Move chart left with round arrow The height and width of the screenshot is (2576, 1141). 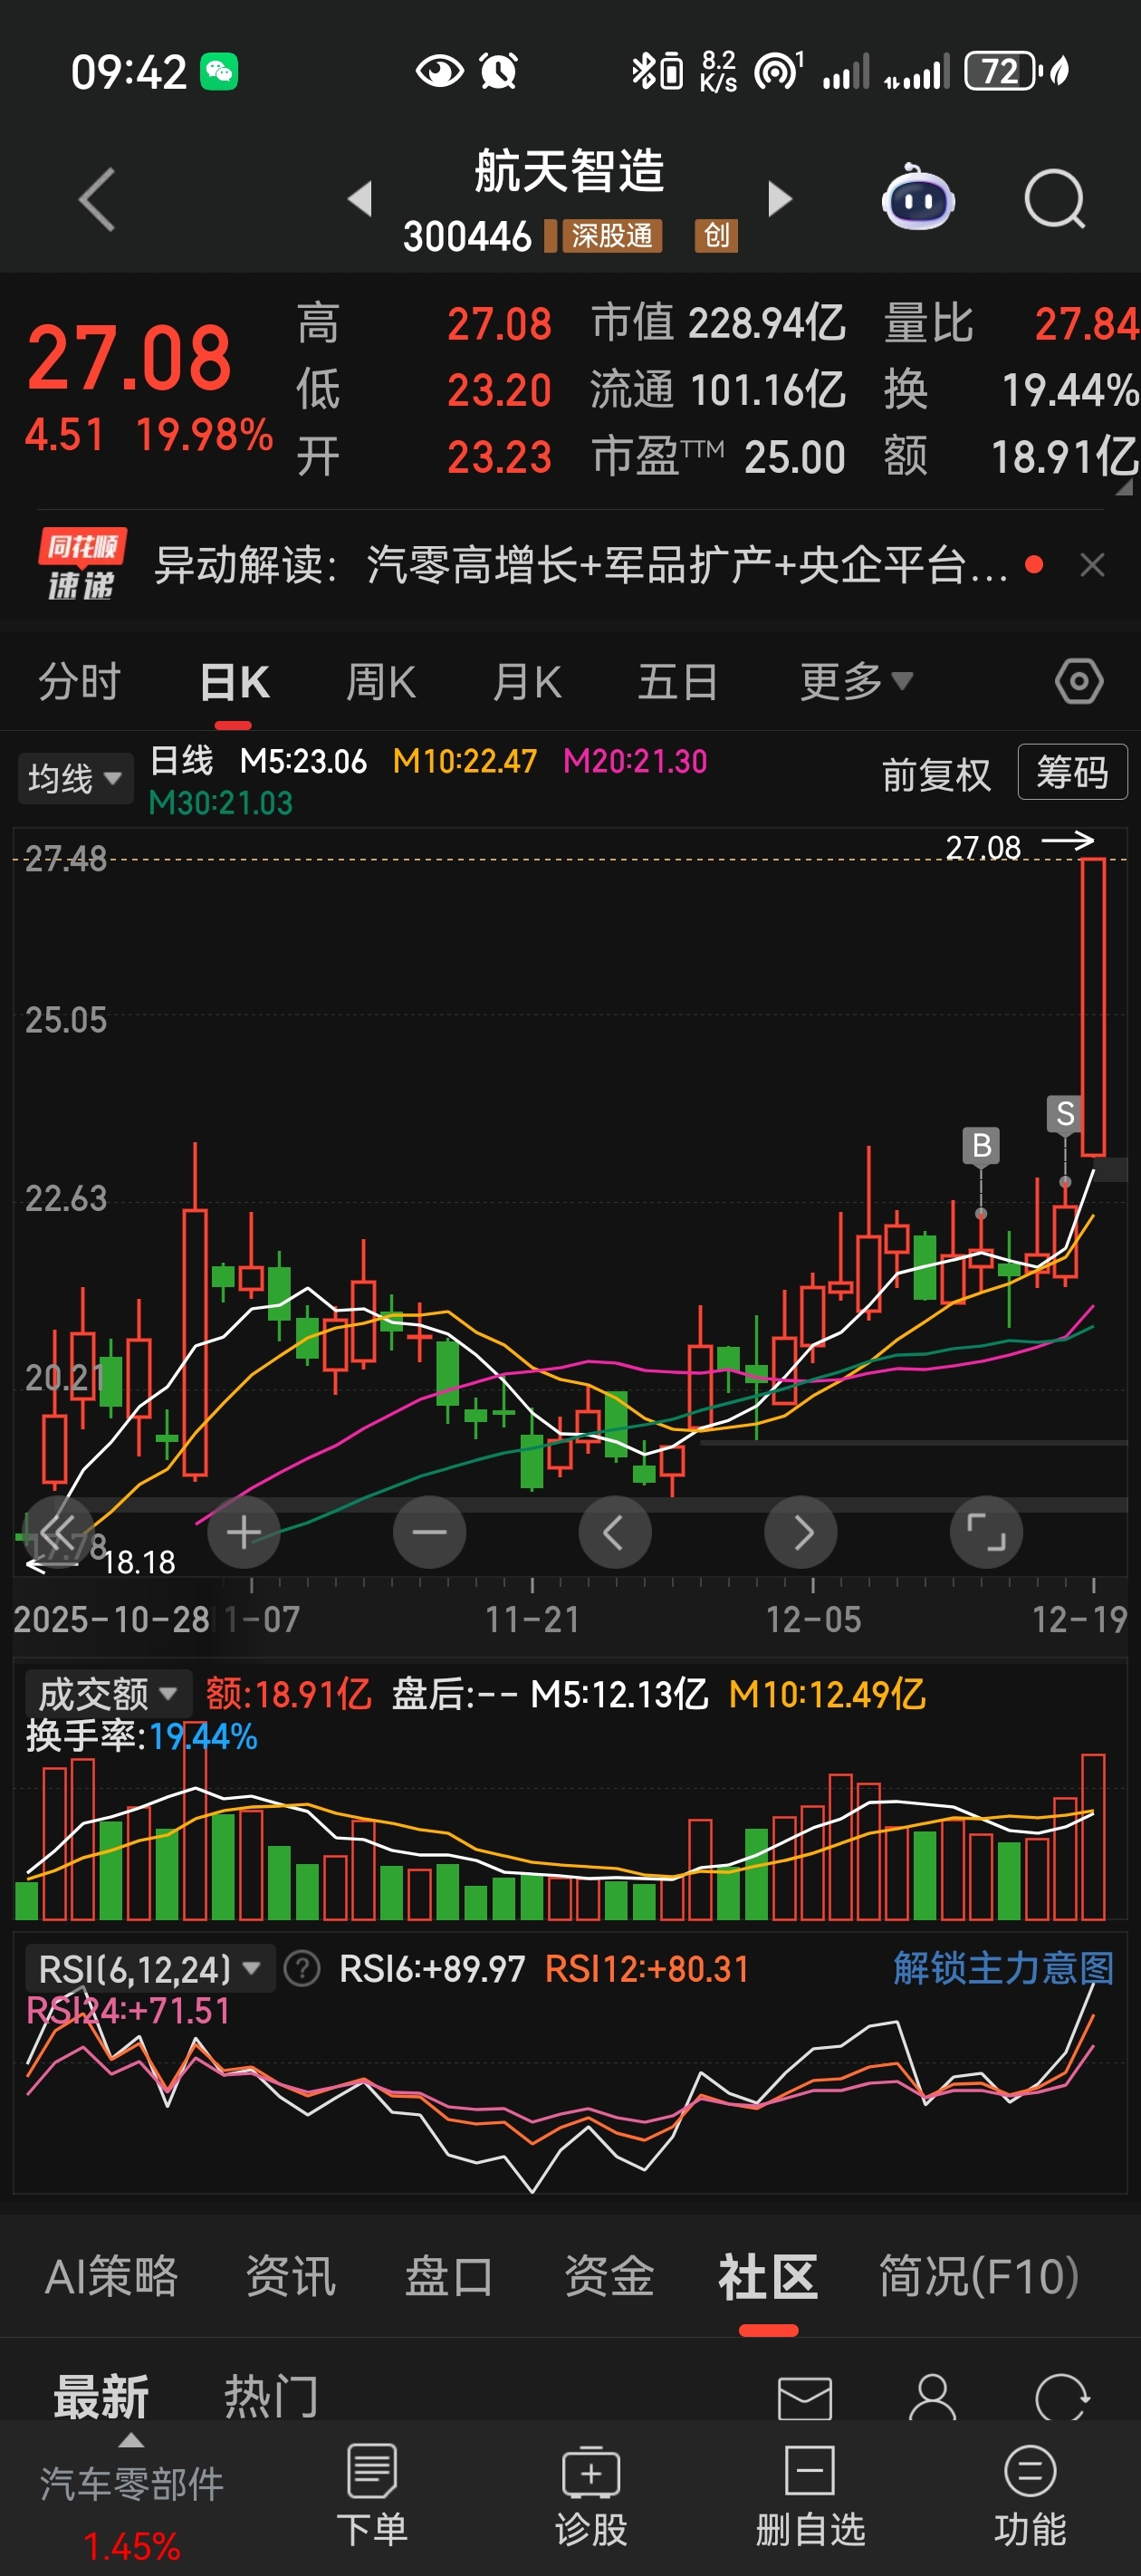[615, 1532]
